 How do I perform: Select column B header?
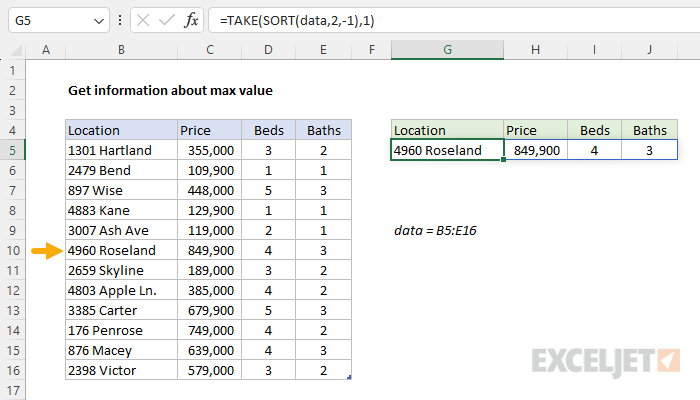pos(121,50)
